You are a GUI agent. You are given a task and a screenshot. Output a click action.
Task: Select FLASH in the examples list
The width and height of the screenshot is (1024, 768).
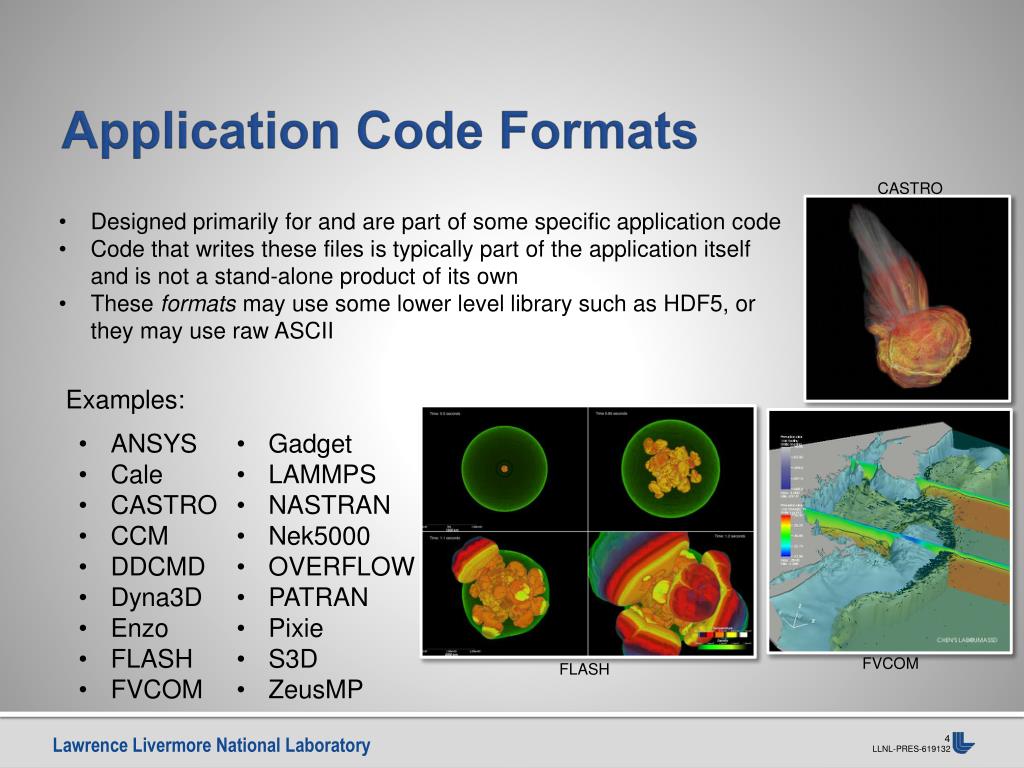pyautogui.click(x=152, y=659)
